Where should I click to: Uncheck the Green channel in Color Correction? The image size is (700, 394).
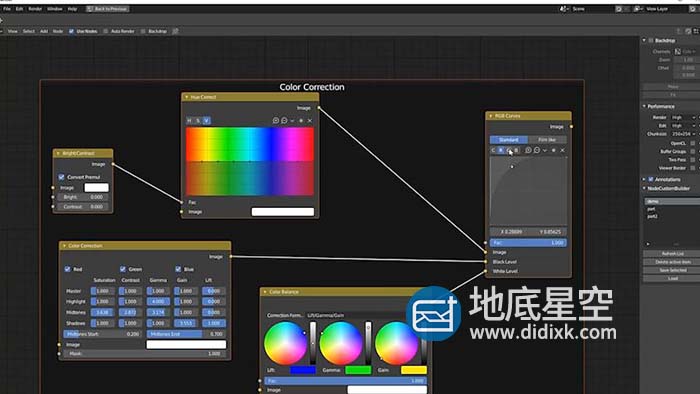click(123, 269)
